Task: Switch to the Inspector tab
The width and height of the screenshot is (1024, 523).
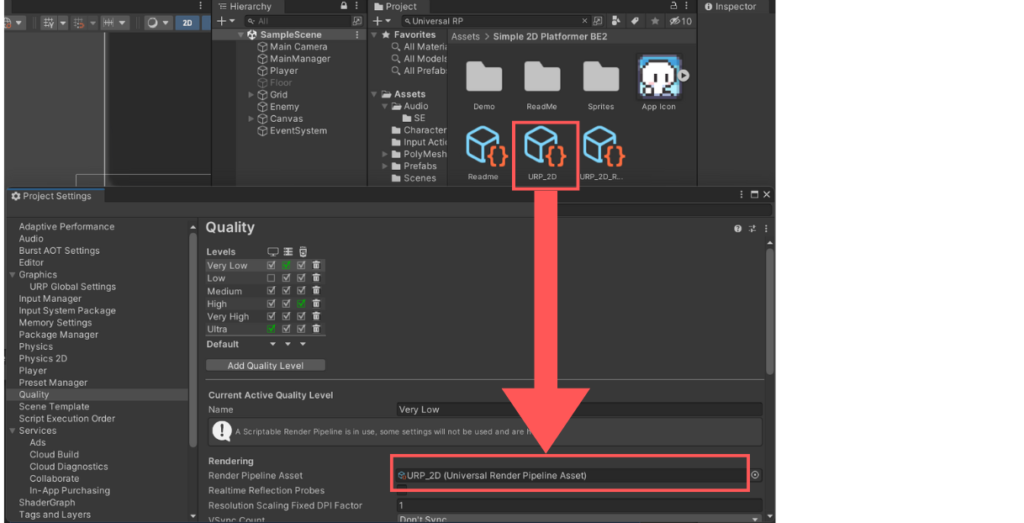Action: (x=735, y=7)
